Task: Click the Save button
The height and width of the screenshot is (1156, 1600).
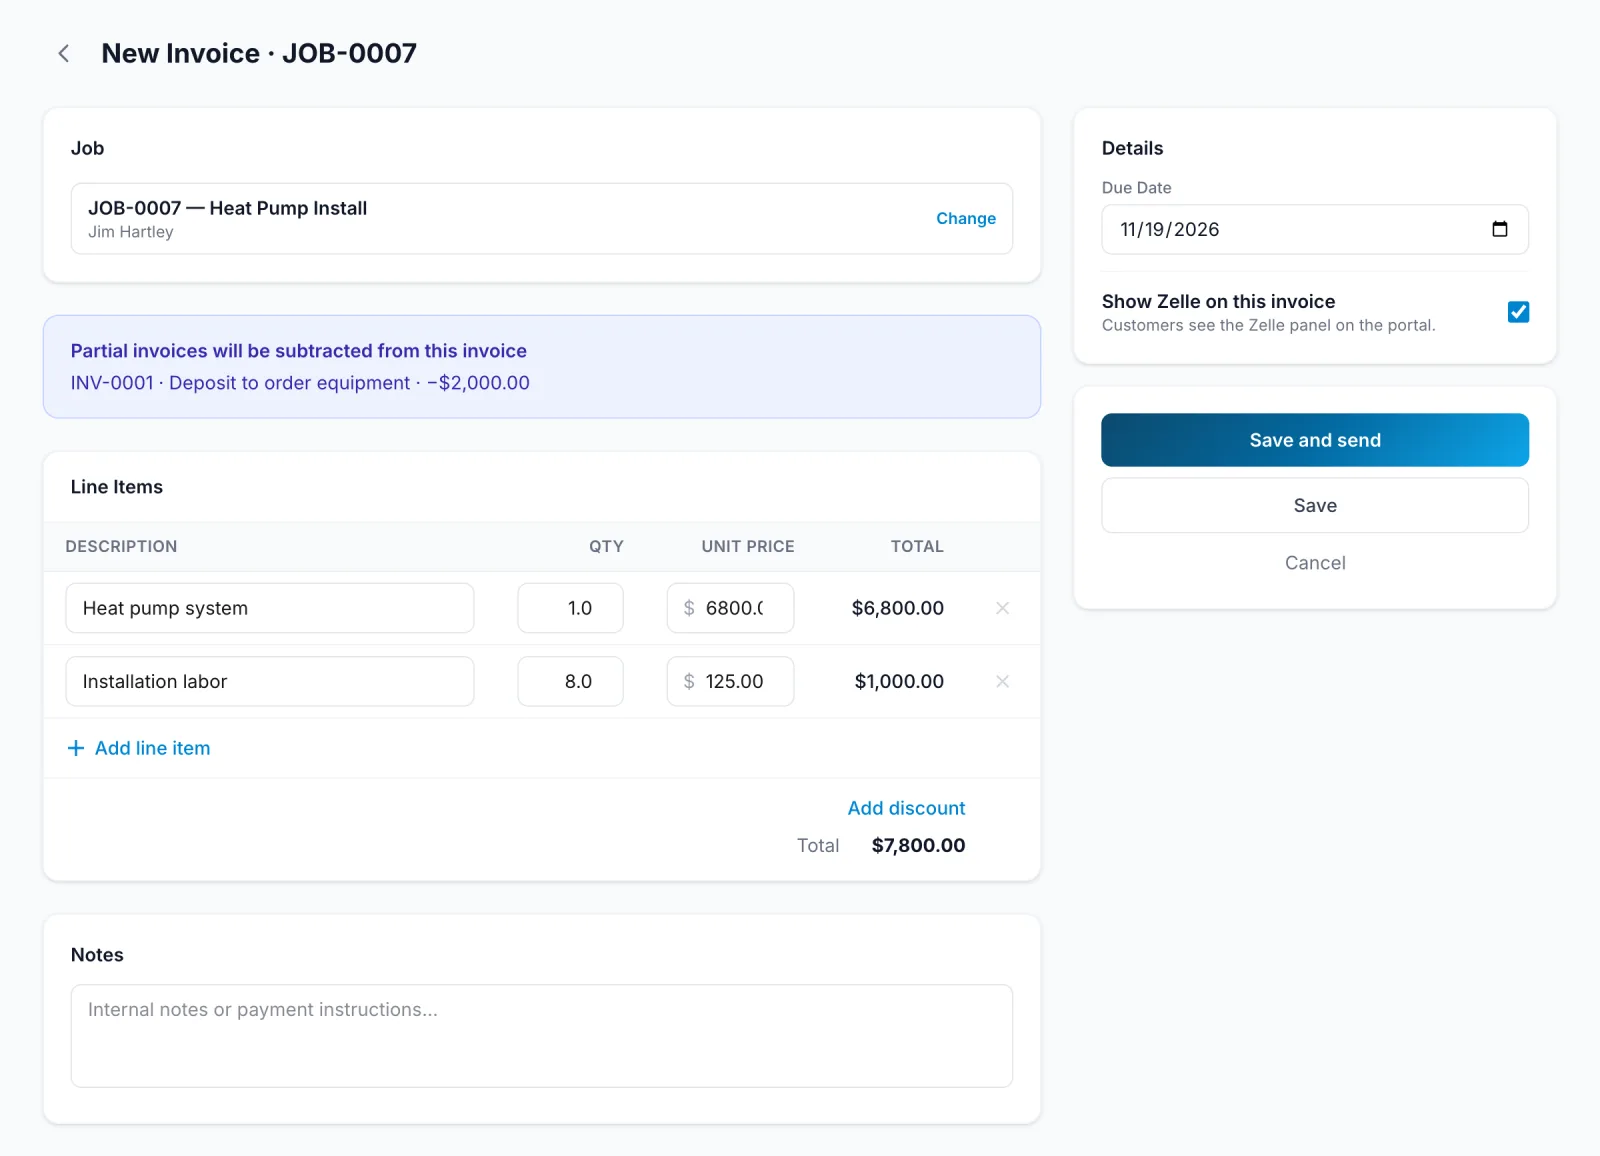Action: click(x=1315, y=505)
